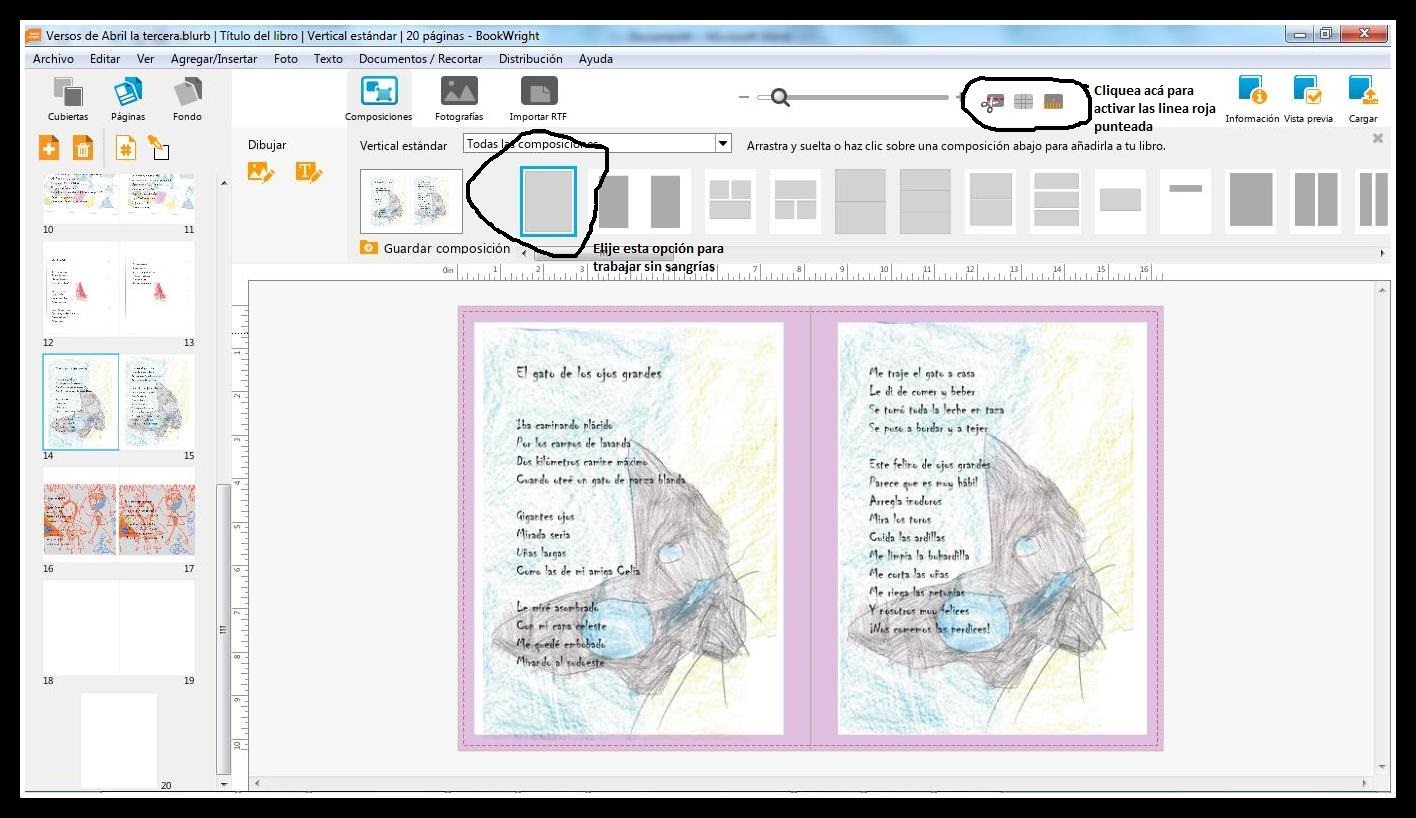Click the 'Vertical estándar' label
1416x818 pixels.
[x=404, y=146]
